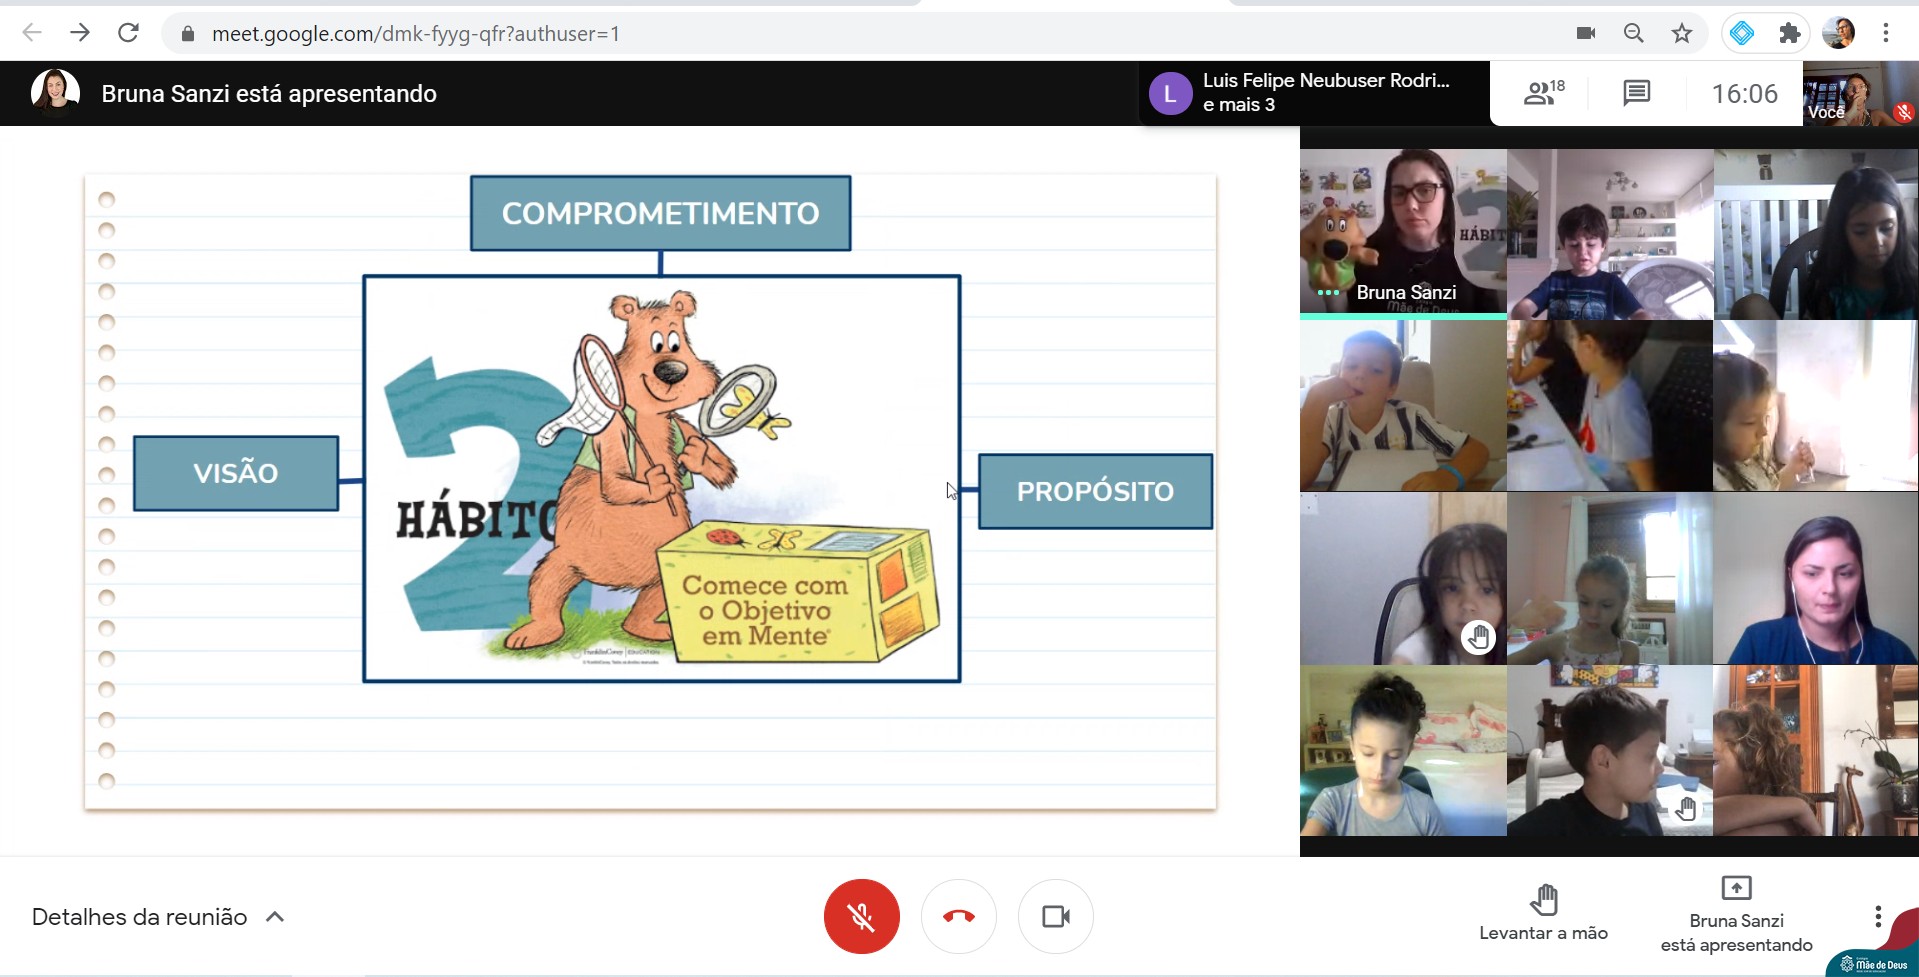Open the participants list icon
This screenshot has width=1919, height=977.
pyautogui.click(x=1543, y=93)
